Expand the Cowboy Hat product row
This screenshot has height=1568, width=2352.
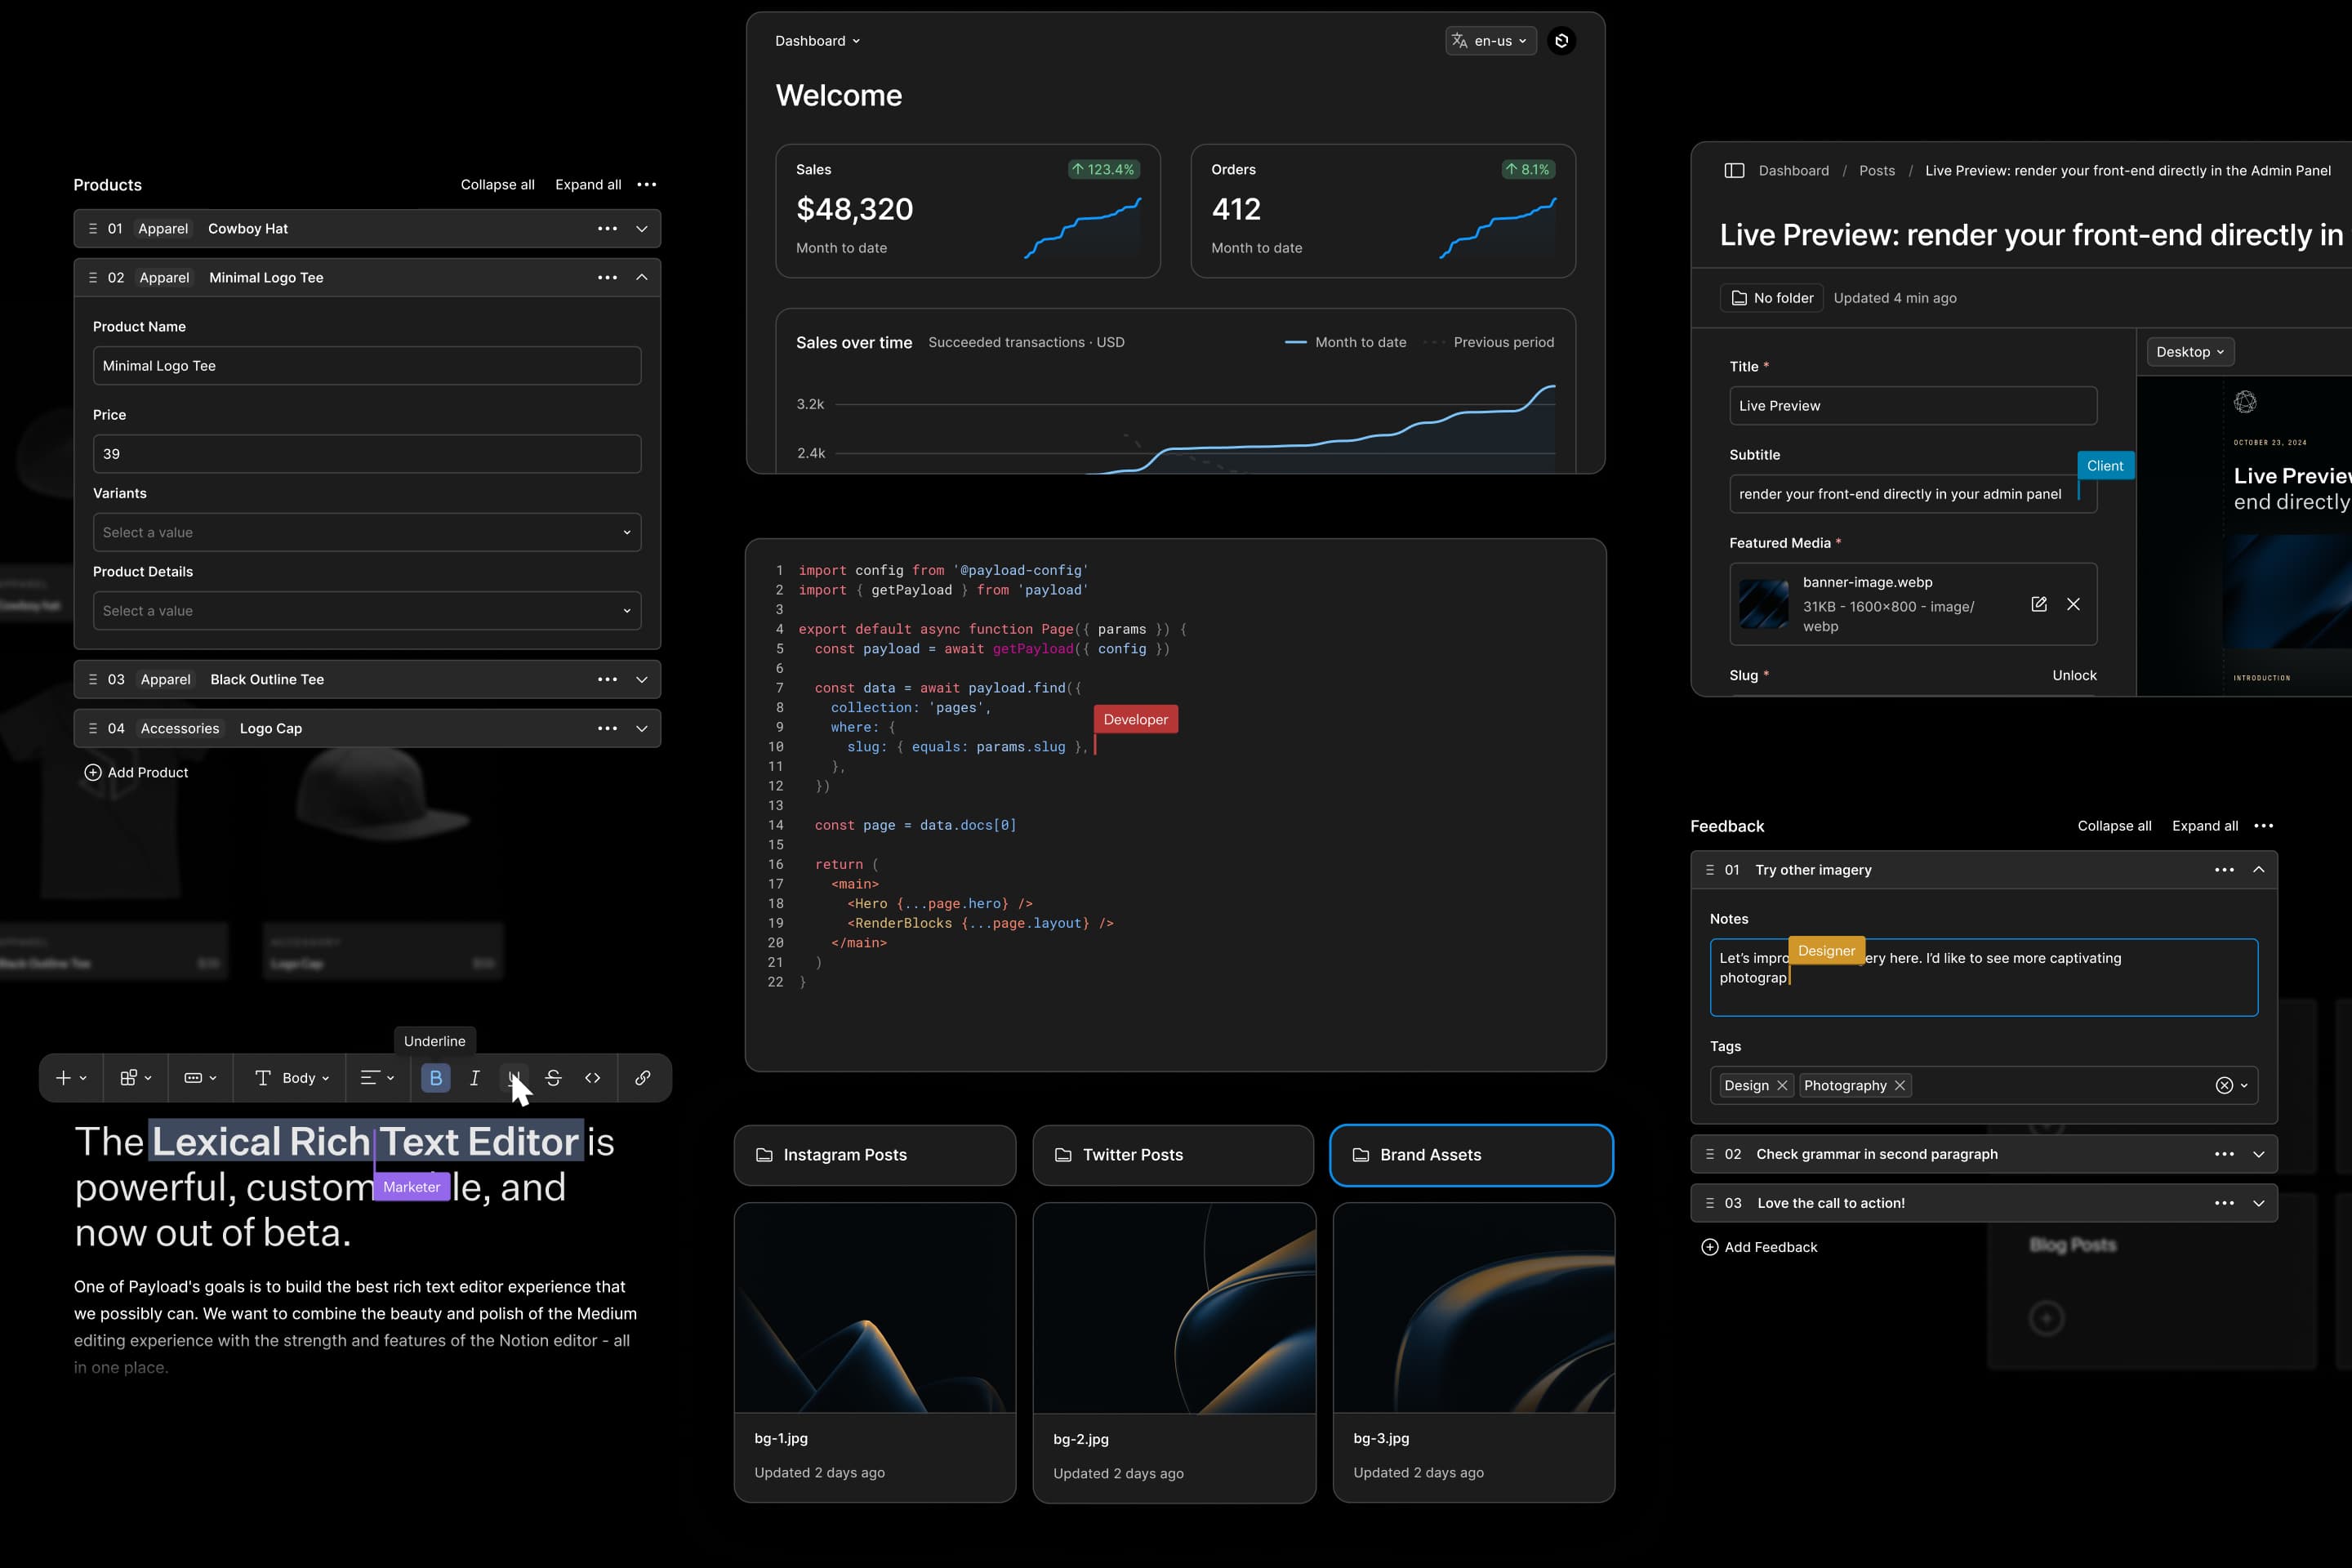tap(642, 229)
